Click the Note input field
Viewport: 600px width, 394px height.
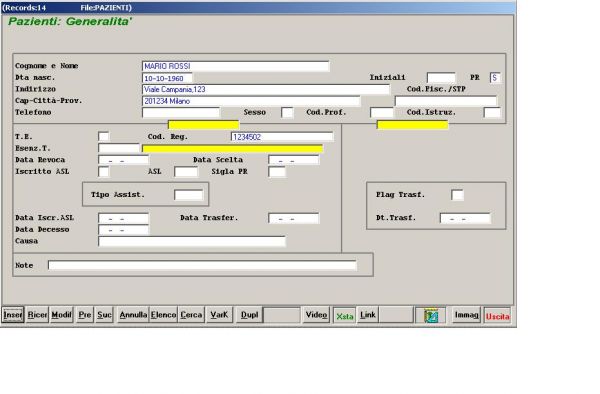202,265
